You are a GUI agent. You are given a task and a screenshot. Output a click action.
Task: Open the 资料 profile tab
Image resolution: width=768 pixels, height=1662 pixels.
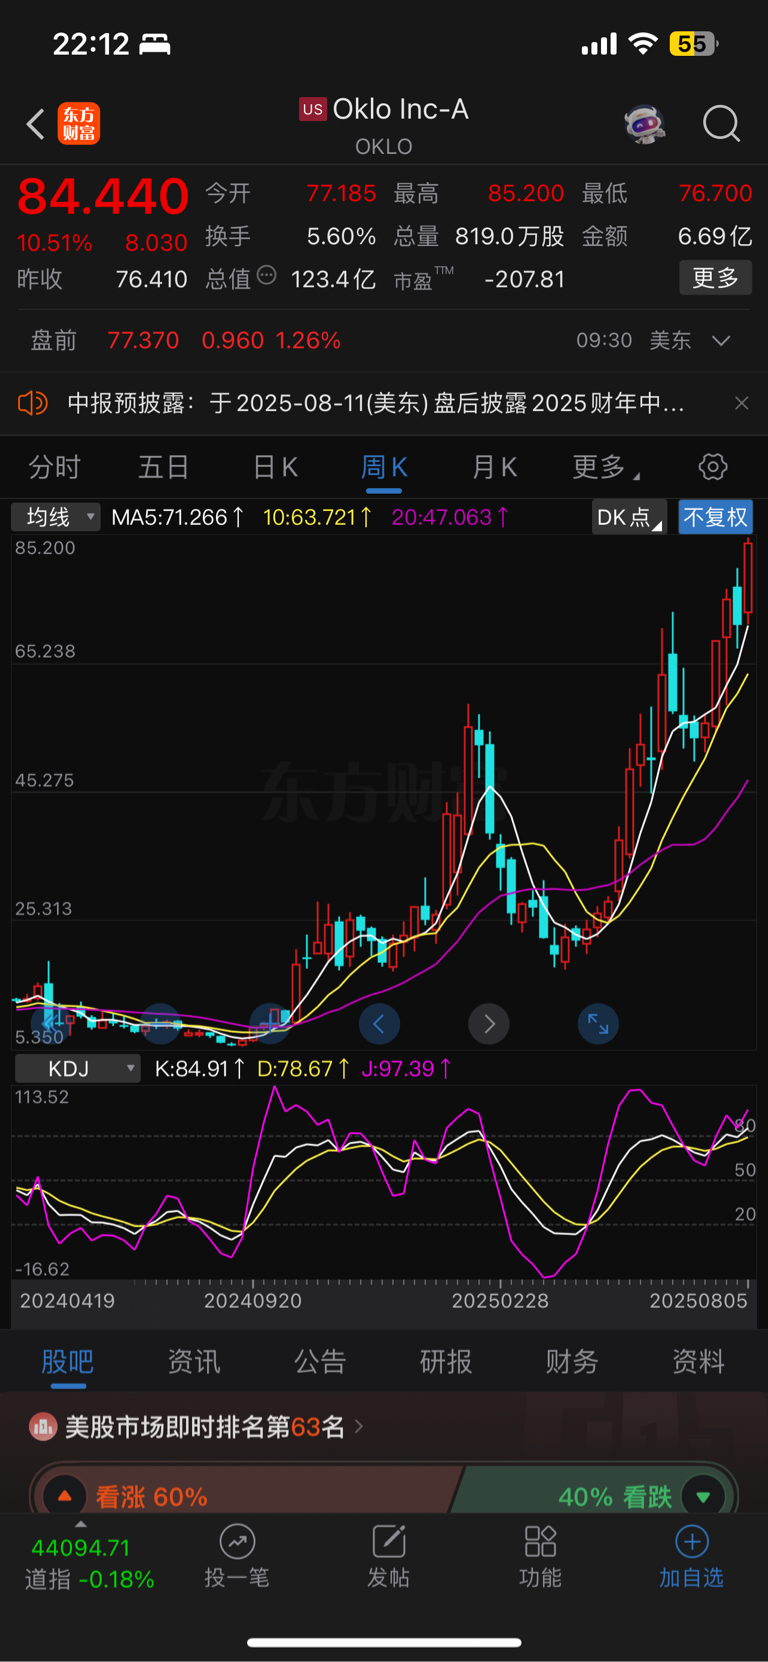tap(698, 1361)
